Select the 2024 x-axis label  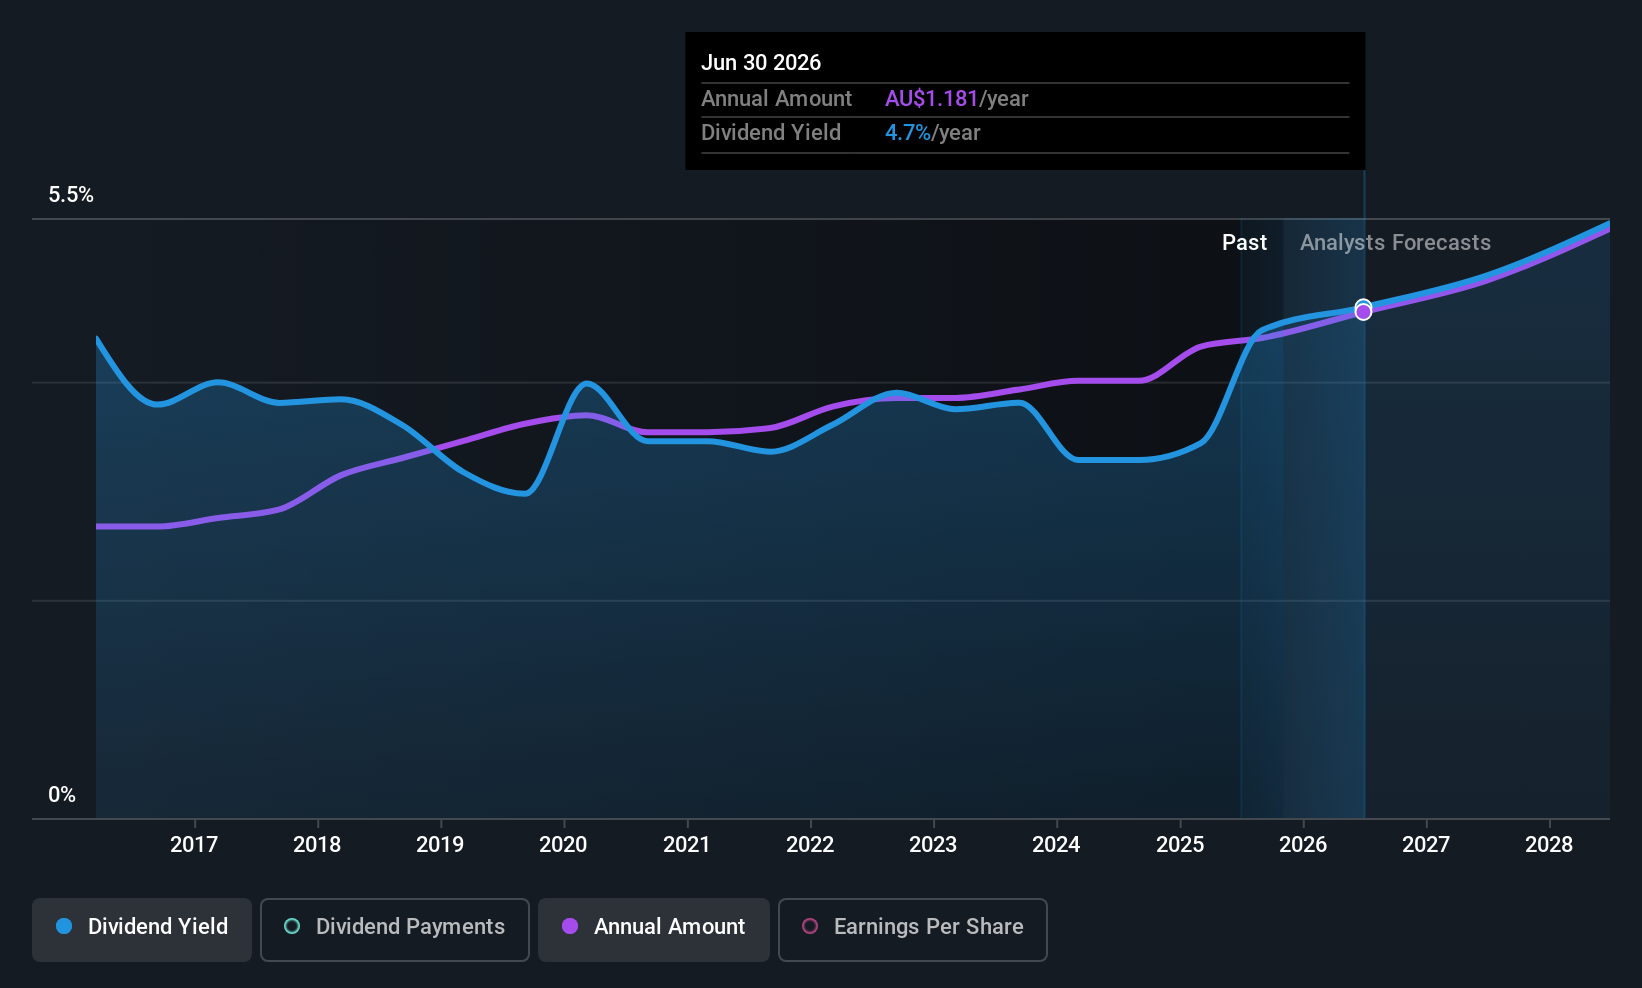tap(1056, 844)
